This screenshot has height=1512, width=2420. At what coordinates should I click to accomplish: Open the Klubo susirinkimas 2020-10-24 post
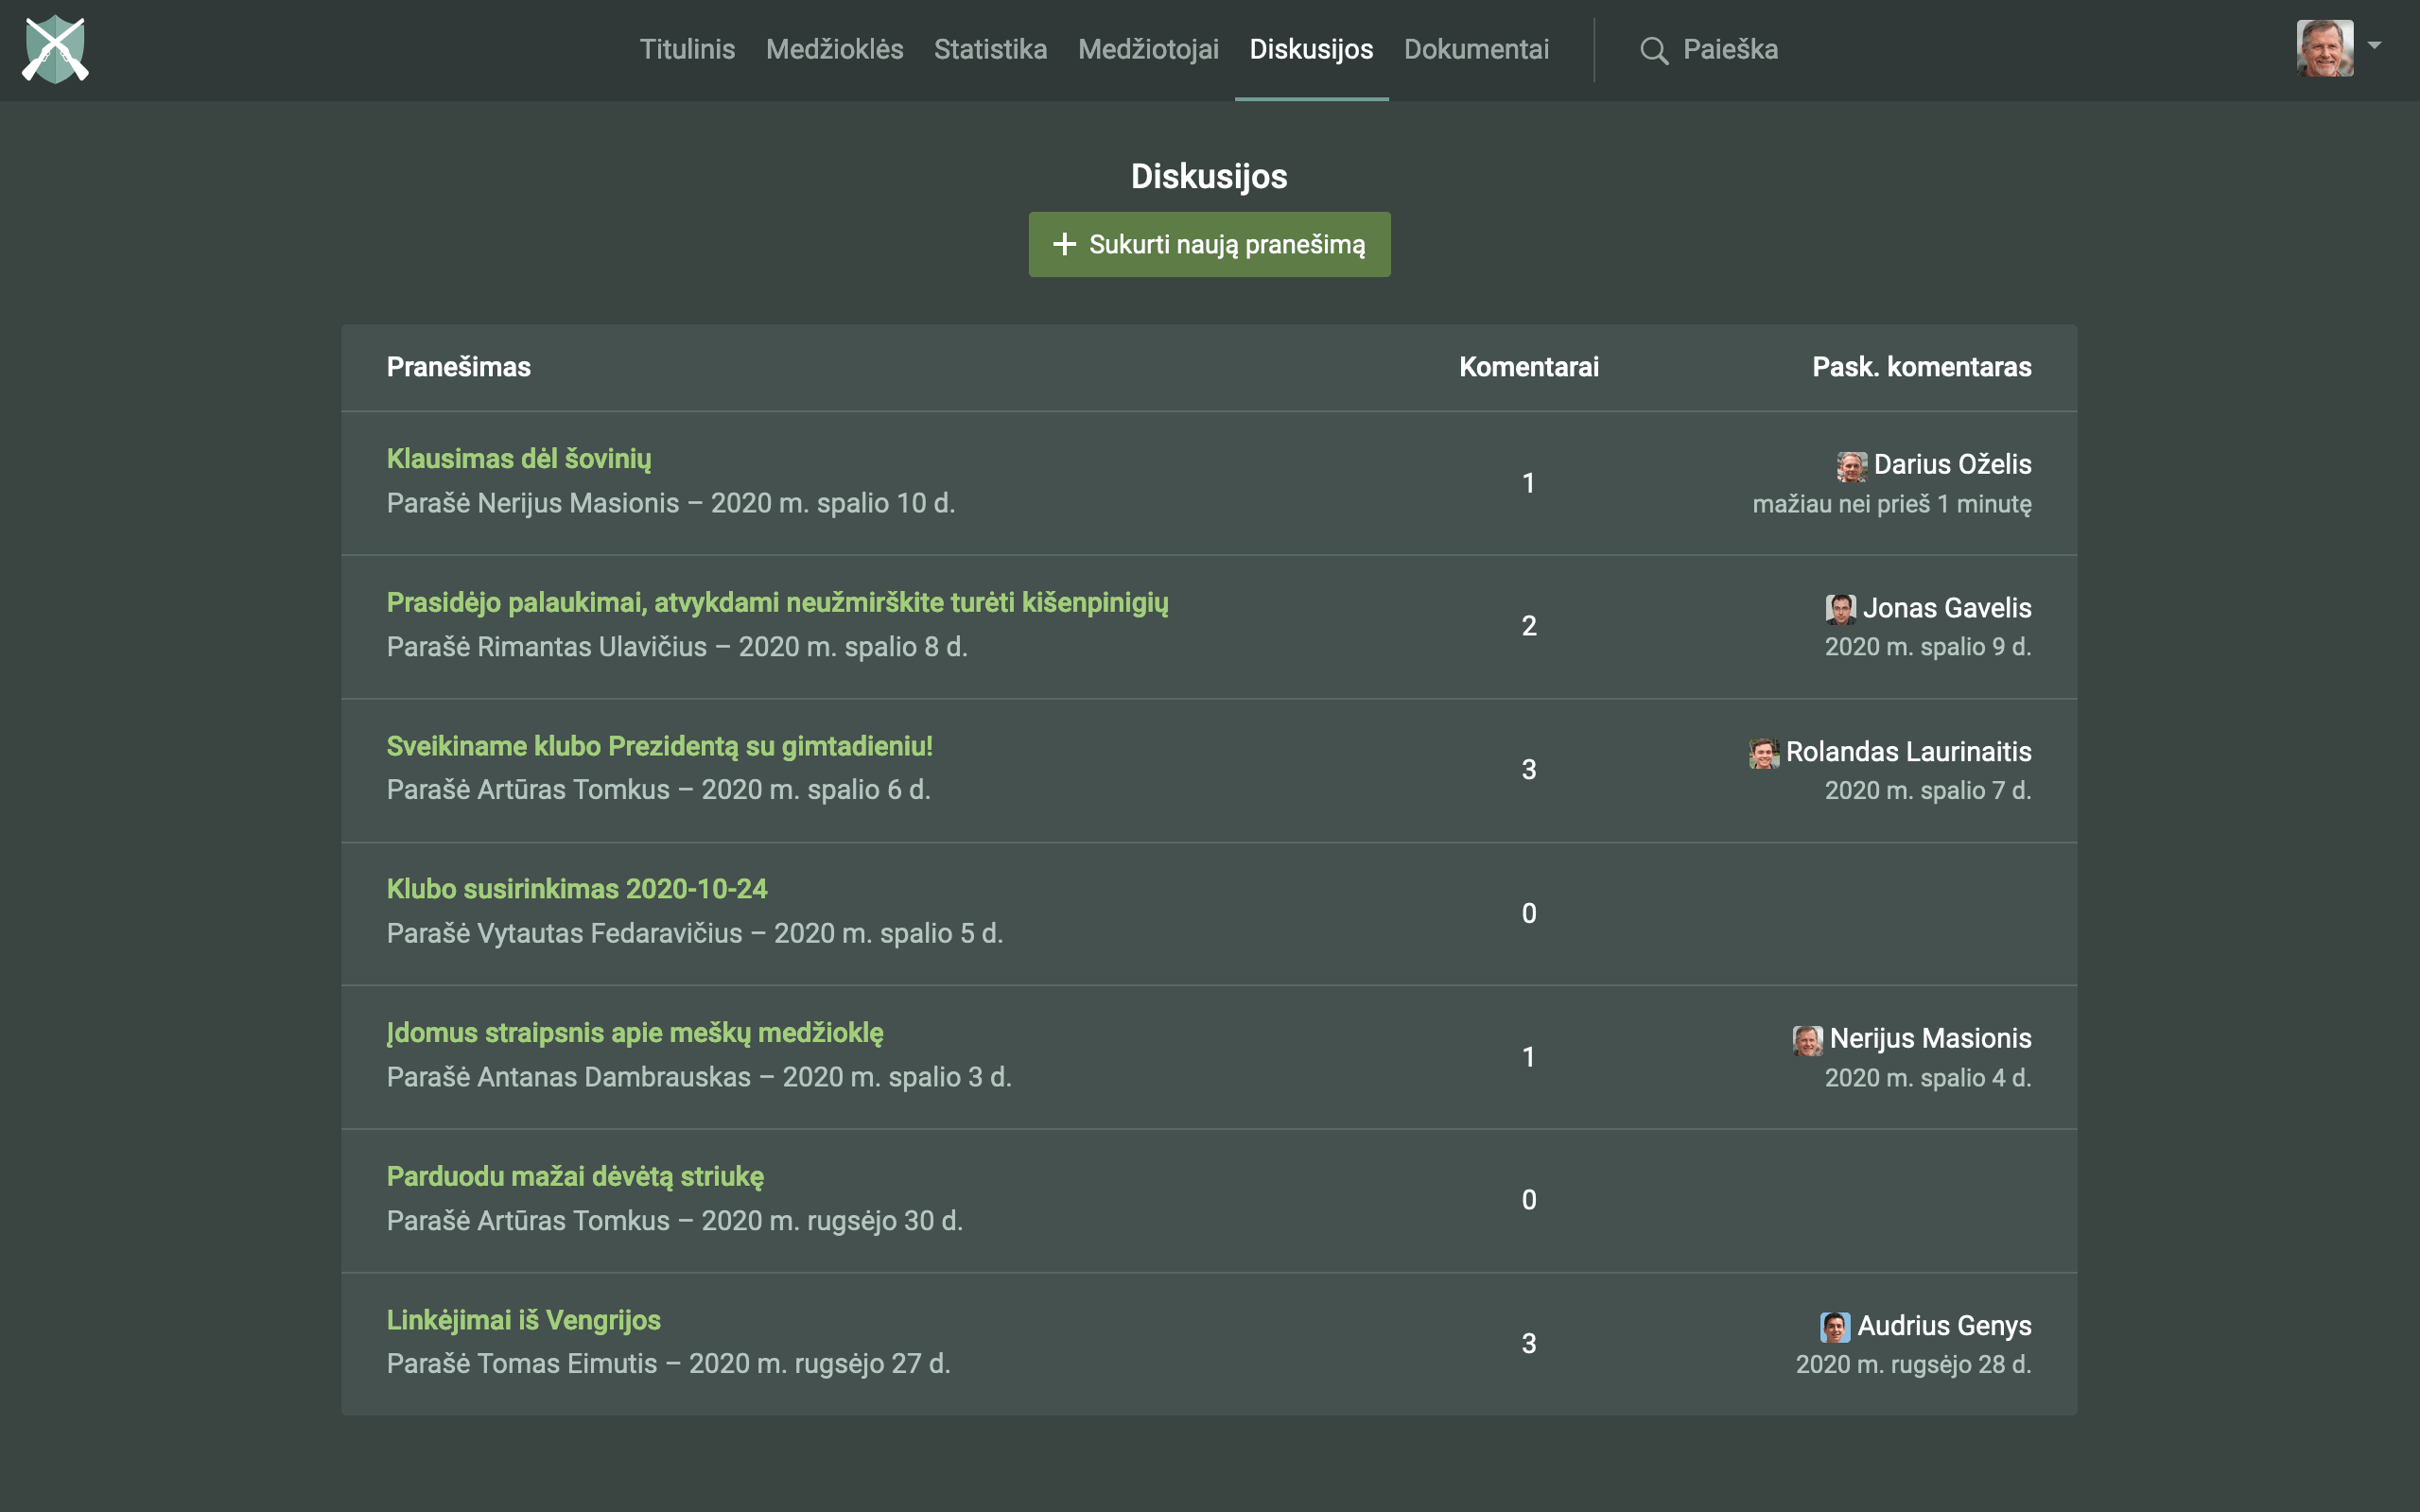[577, 889]
